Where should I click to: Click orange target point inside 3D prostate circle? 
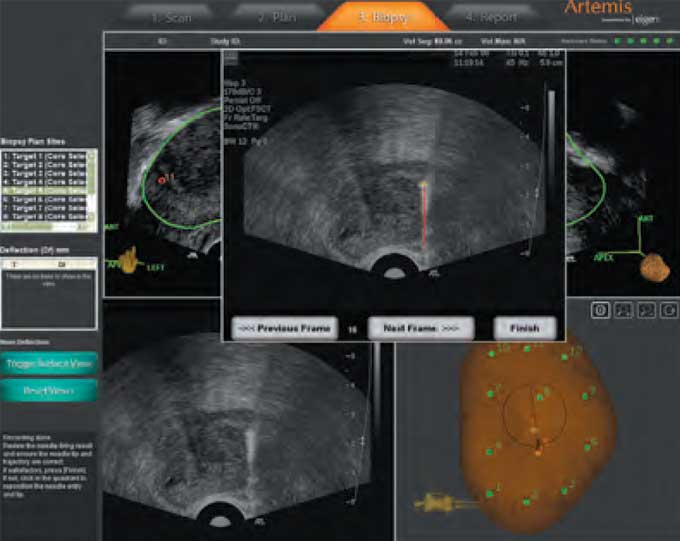[x=534, y=431]
